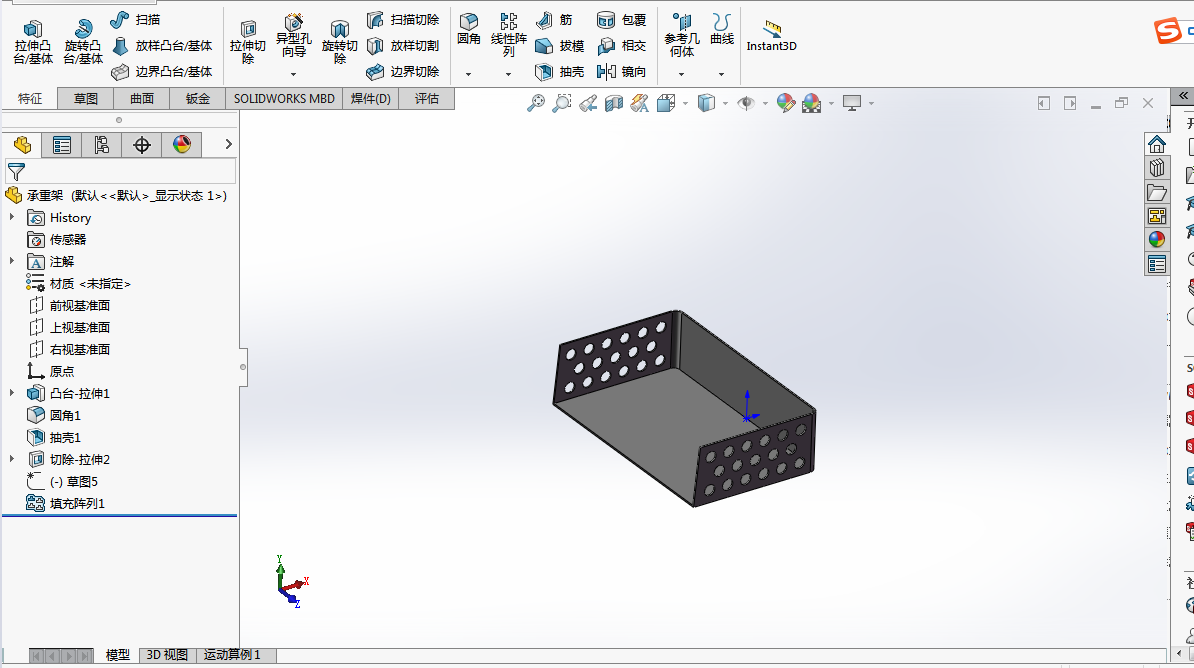Image resolution: width=1194 pixels, height=668 pixels.
Task: Choose the 放样切割 lofted cut tool
Action: click(403, 46)
